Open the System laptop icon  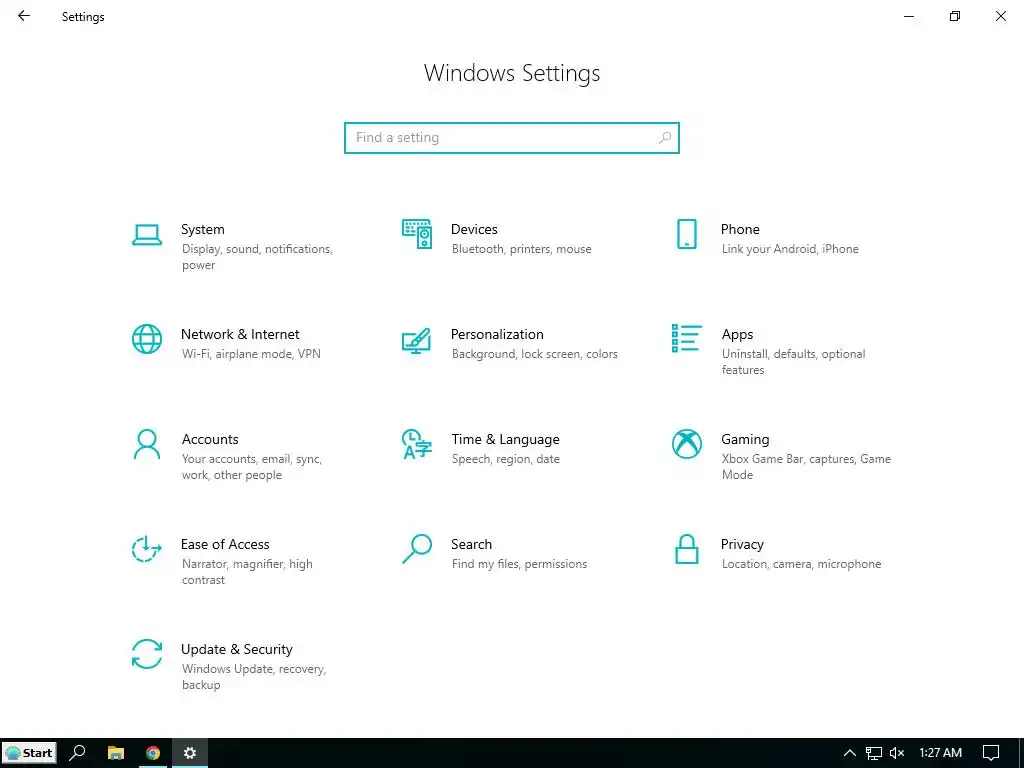coord(147,235)
